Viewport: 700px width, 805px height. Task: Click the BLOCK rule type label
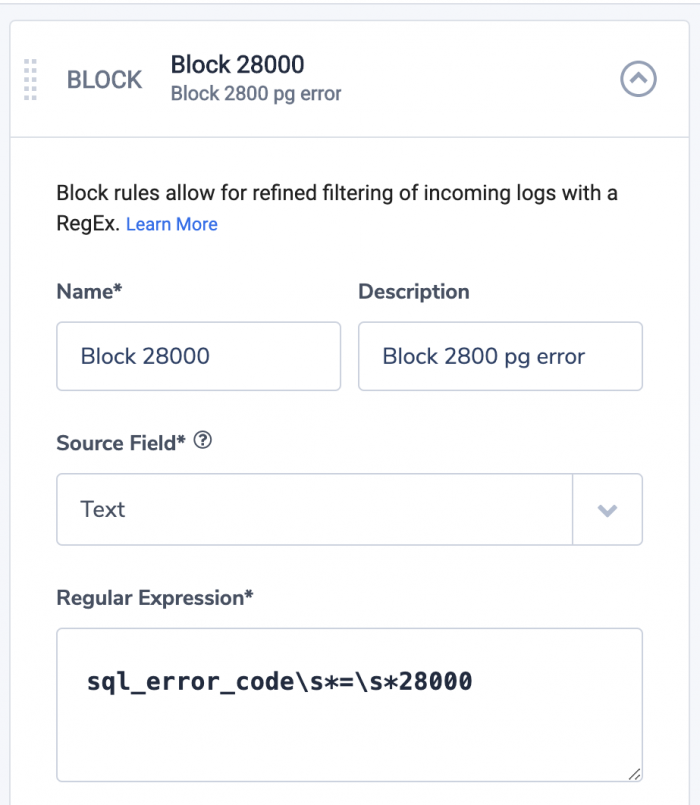point(104,80)
